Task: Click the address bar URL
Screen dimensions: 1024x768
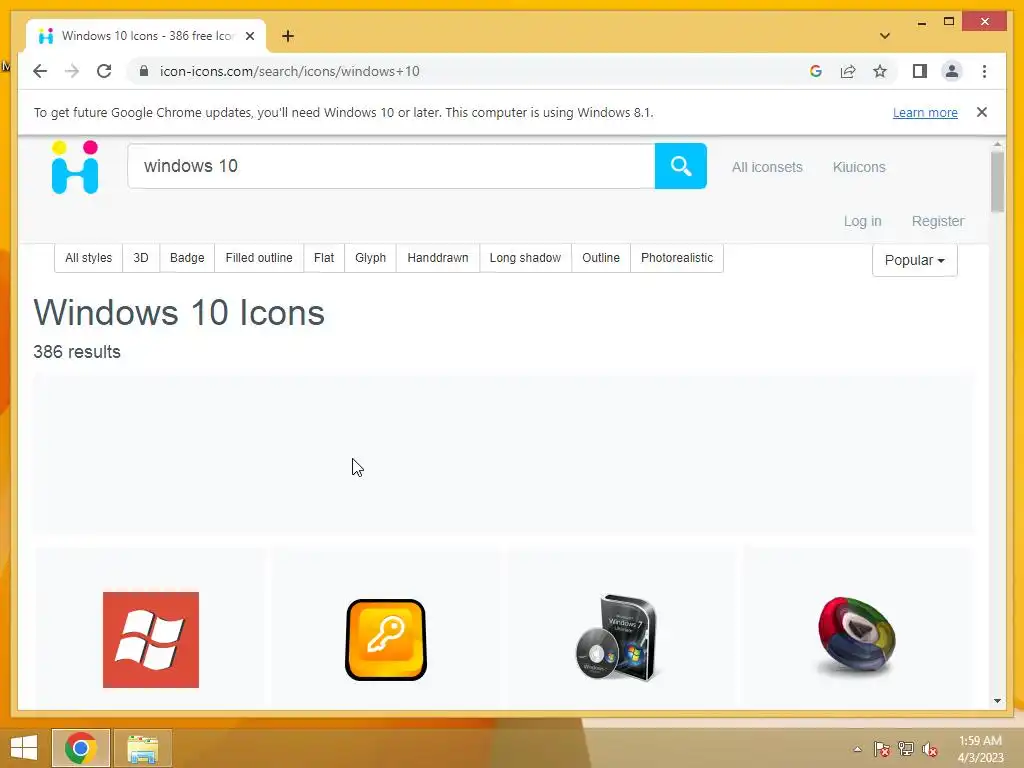Action: pyautogui.click(x=289, y=71)
